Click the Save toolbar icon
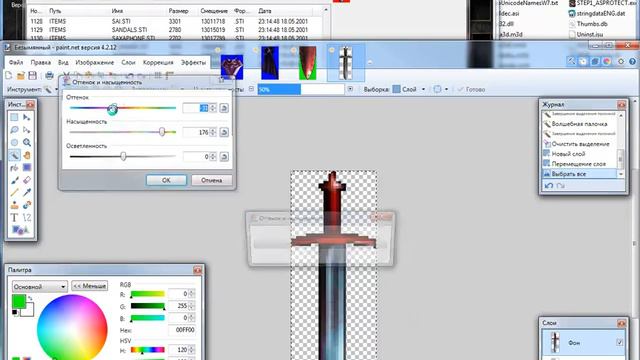 (x=32, y=75)
